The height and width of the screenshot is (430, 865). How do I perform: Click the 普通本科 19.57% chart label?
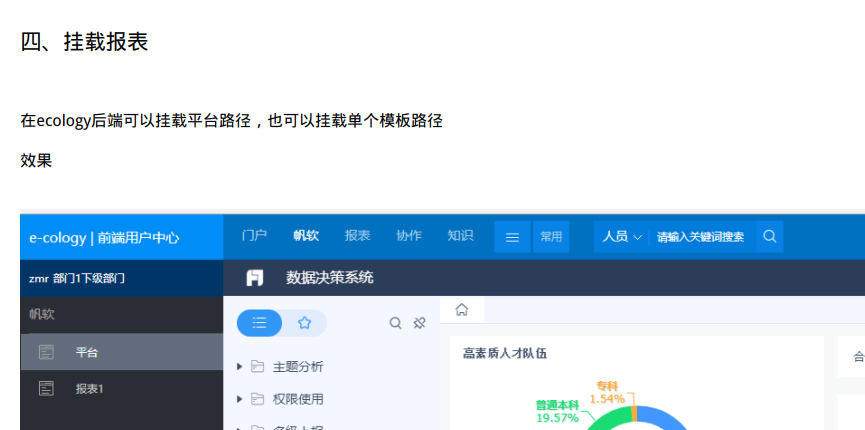(x=557, y=412)
